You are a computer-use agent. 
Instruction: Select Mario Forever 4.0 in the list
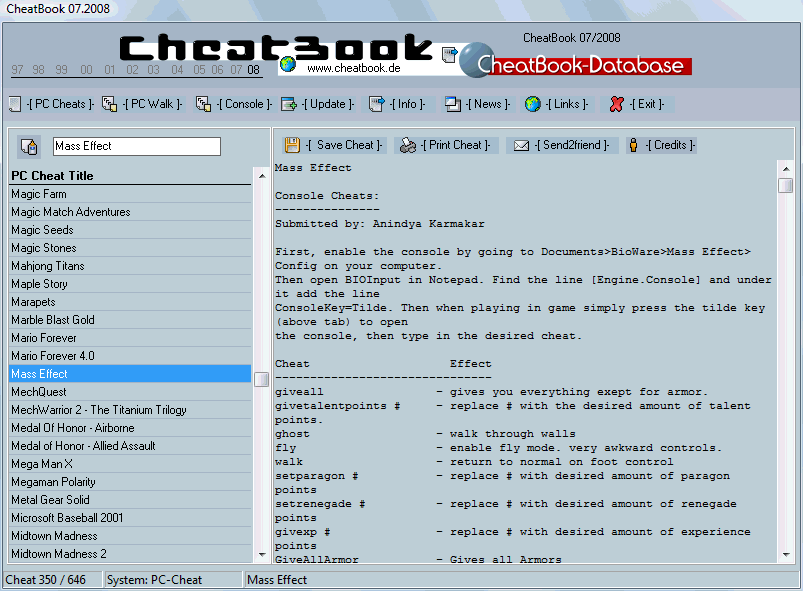(130, 356)
